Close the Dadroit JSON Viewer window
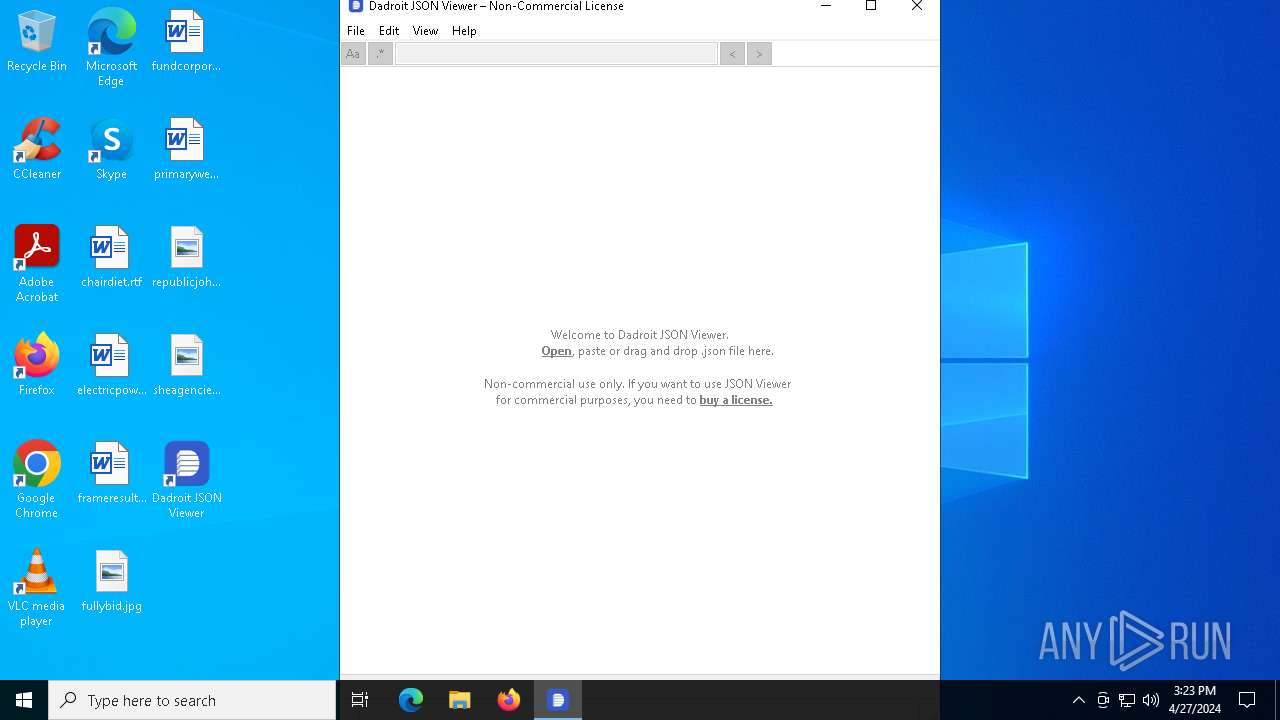This screenshot has height=720, width=1280. [x=917, y=7]
